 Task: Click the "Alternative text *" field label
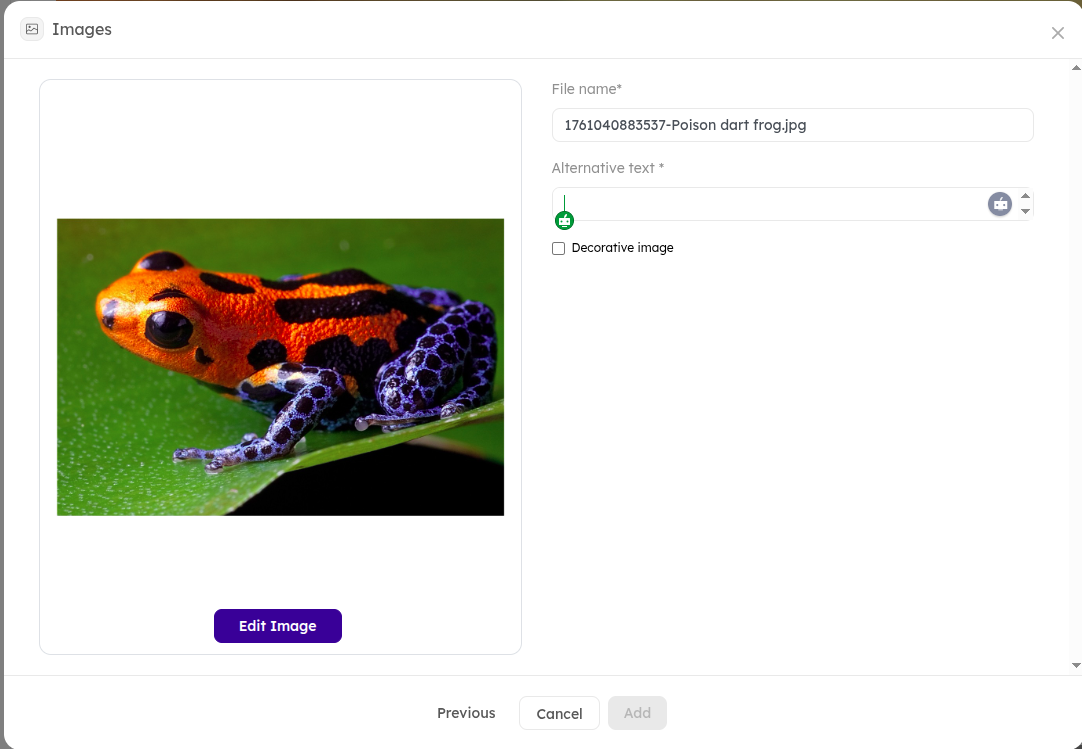click(x=608, y=168)
